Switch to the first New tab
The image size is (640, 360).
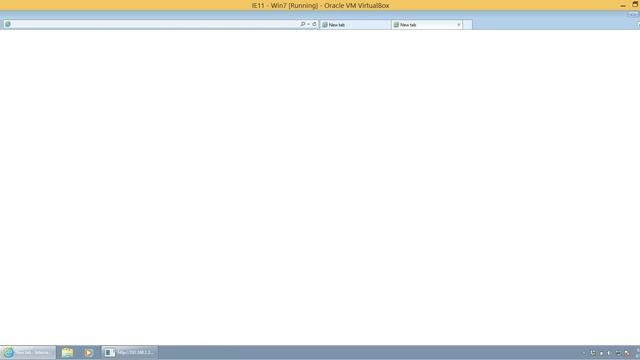tap(355, 24)
